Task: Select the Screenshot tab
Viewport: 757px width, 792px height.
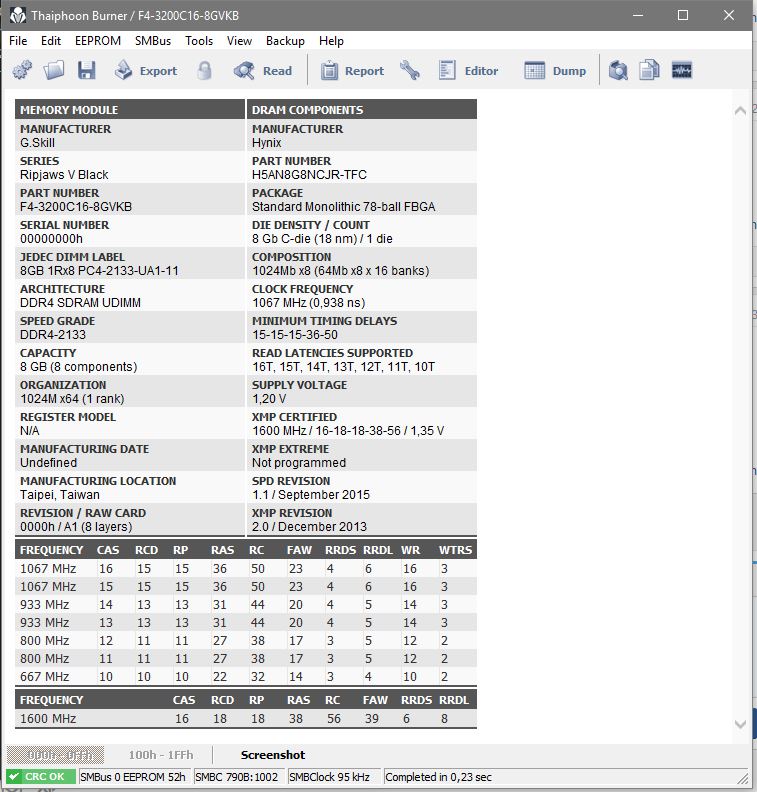Action: [x=273, y=755]
